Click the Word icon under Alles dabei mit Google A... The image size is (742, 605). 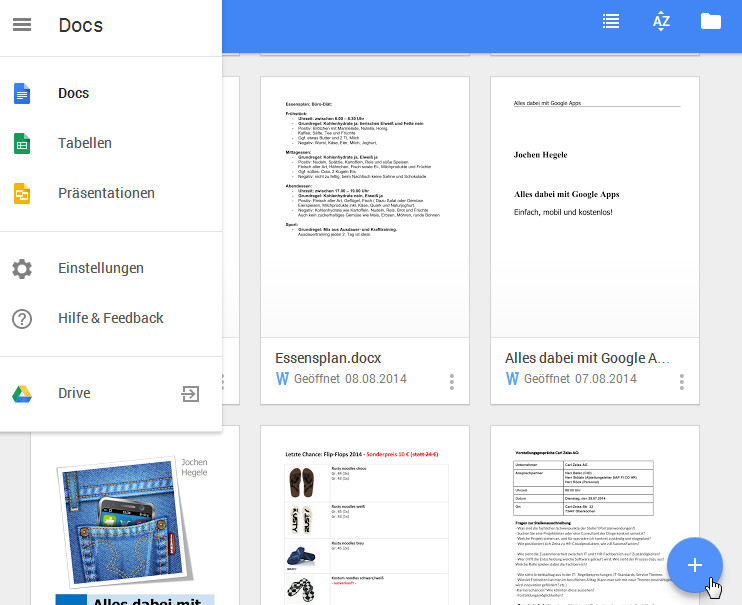(x=512, y=379)
